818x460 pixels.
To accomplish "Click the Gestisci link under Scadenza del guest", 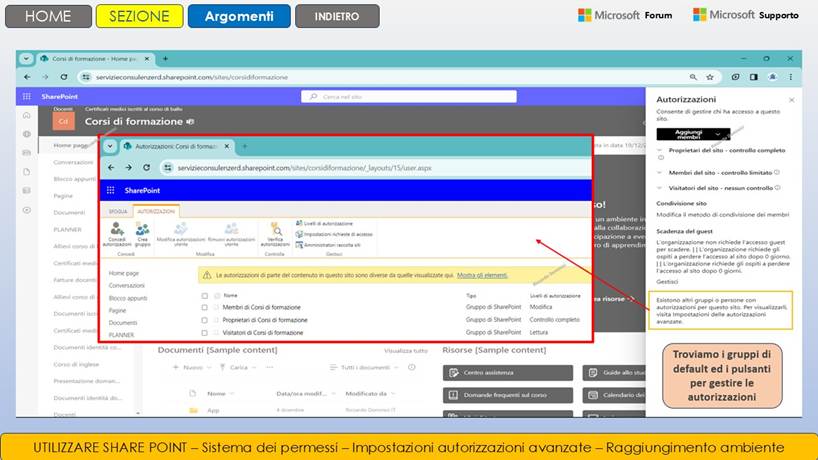I will point(667,282).
